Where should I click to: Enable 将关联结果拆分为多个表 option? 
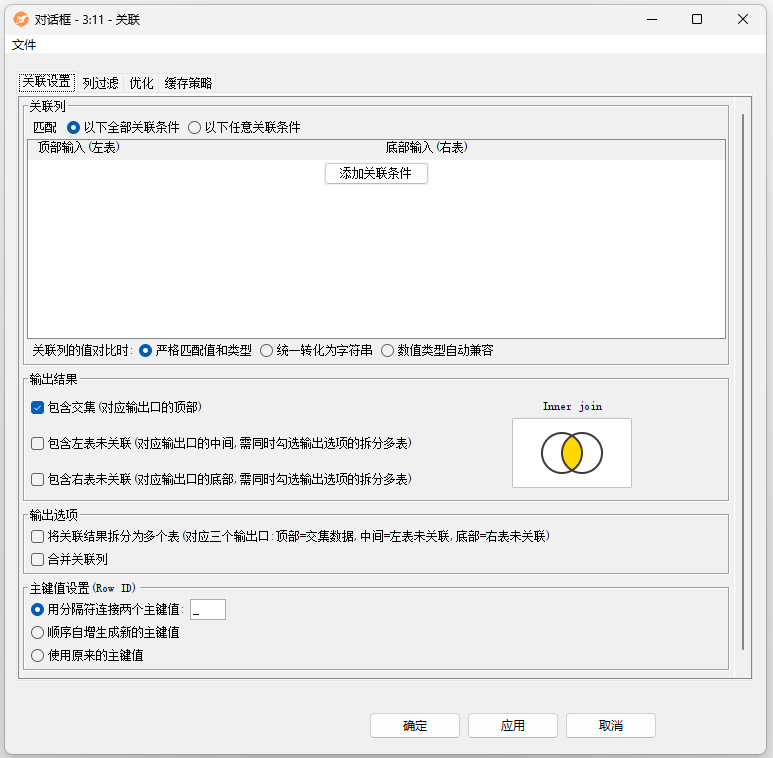tap(37, 536)
